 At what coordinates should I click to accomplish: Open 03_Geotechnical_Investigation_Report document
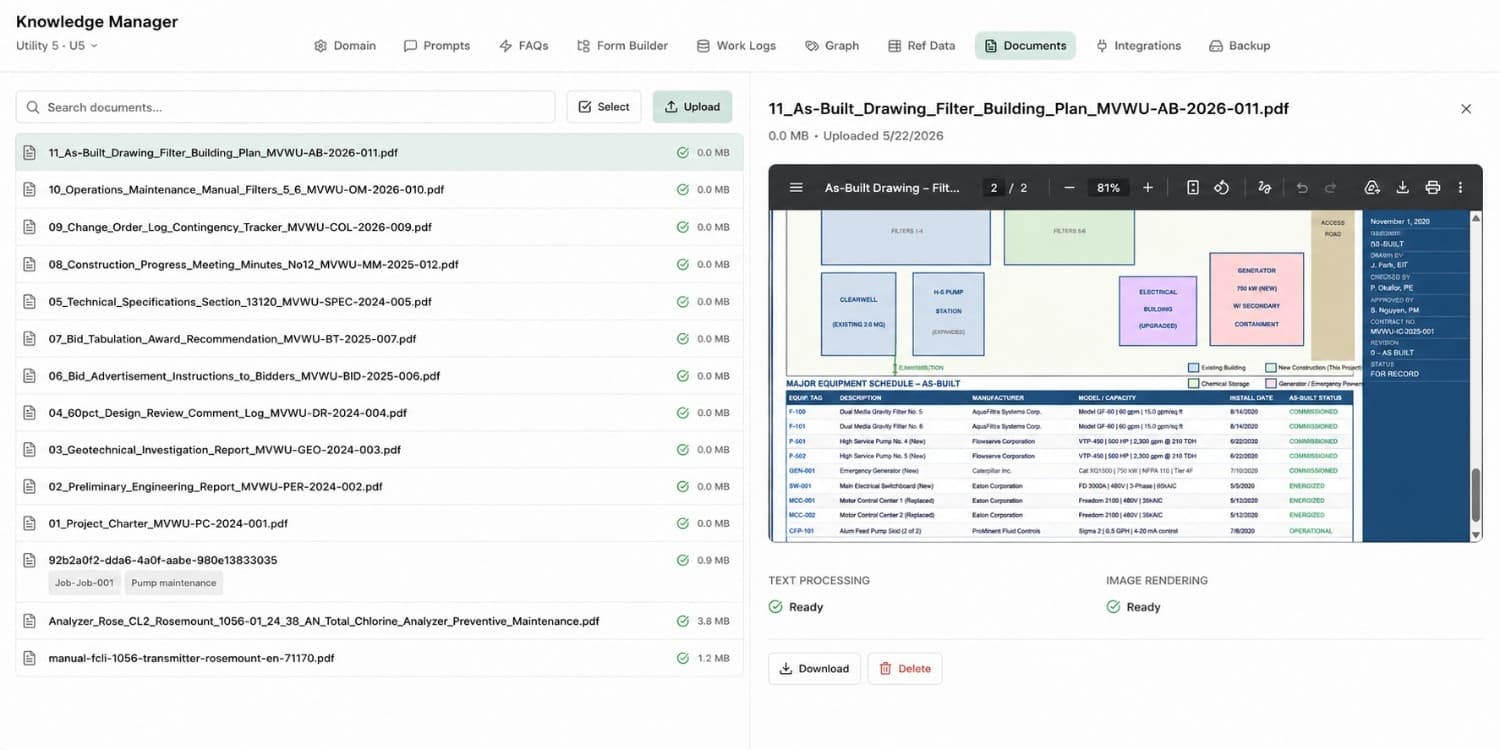pos(379,449)
